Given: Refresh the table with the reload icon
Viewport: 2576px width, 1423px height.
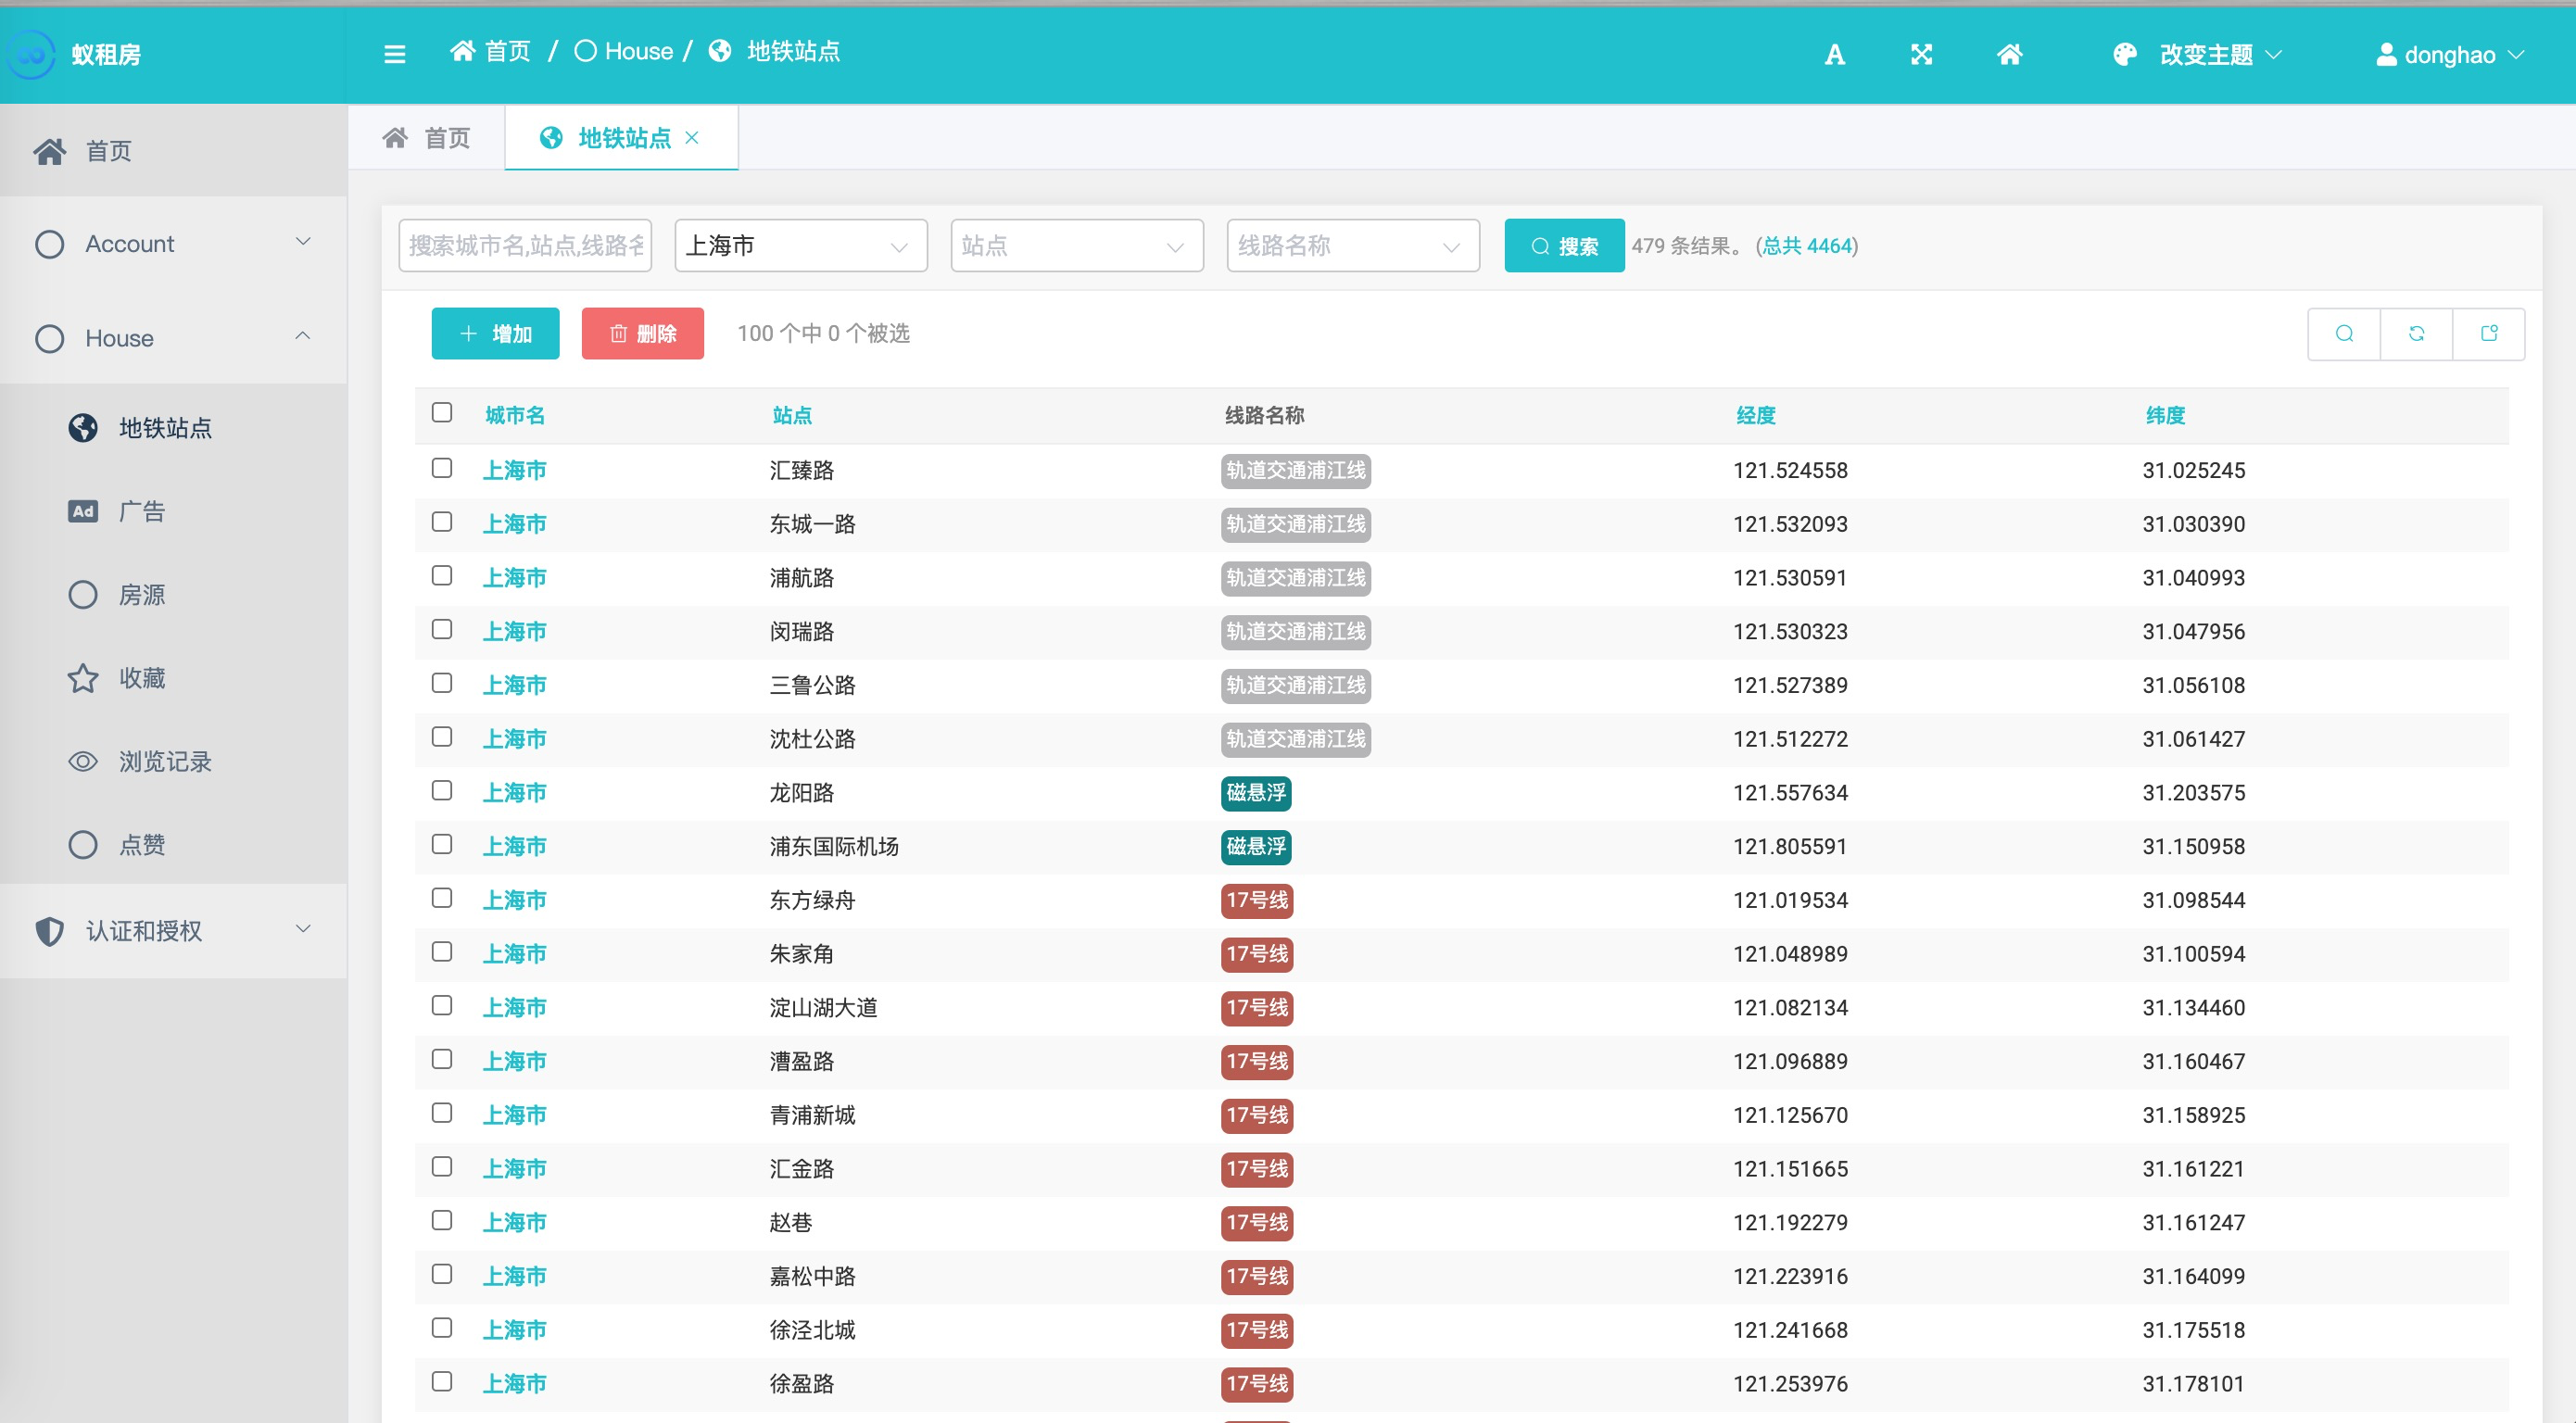Looking at the screenshot, I should tap(2416, 334).
